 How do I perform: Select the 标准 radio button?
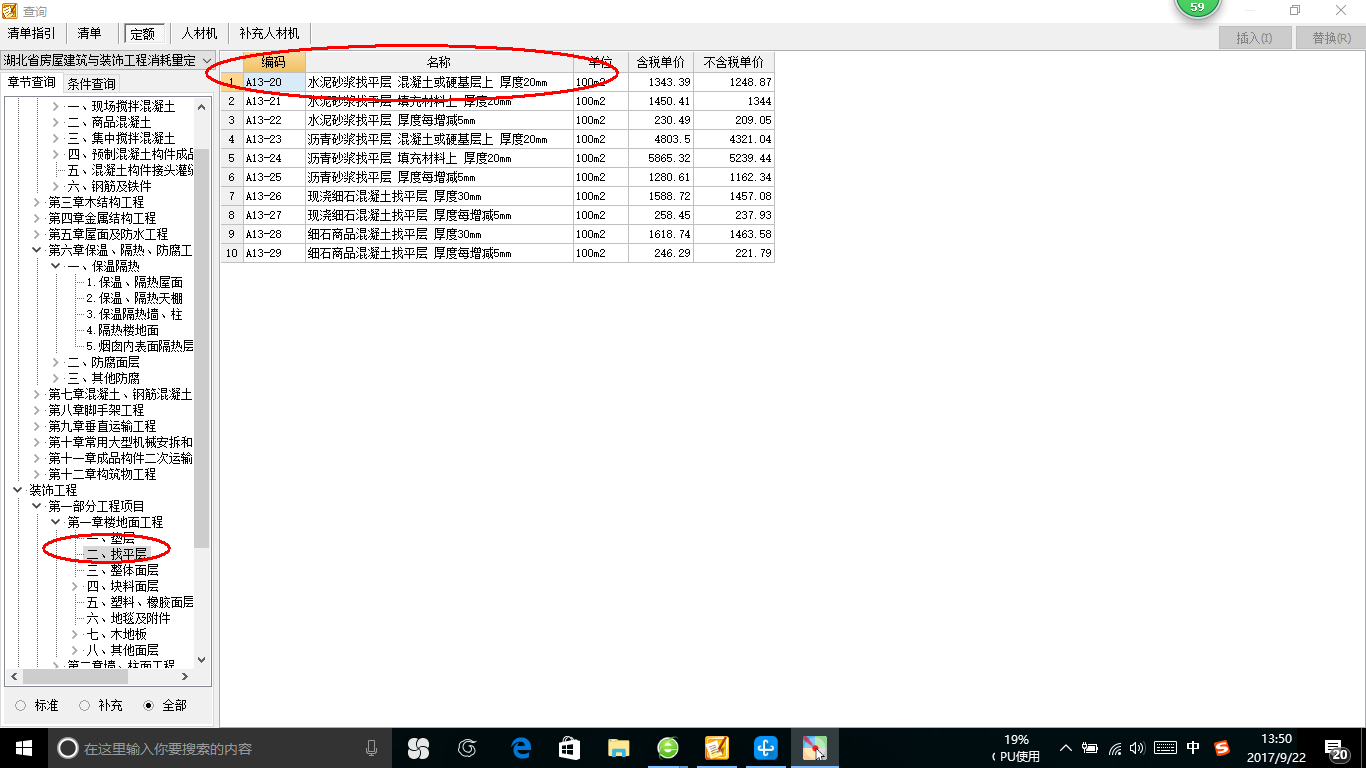tap(21, 705)
